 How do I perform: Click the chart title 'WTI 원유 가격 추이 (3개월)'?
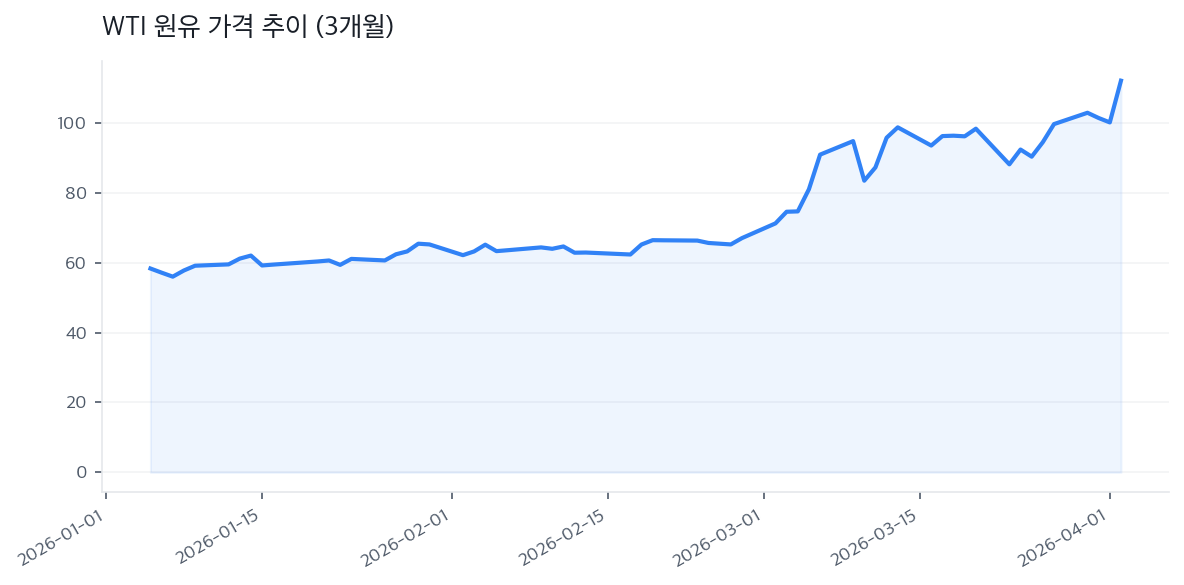click(x=247, y=28)
